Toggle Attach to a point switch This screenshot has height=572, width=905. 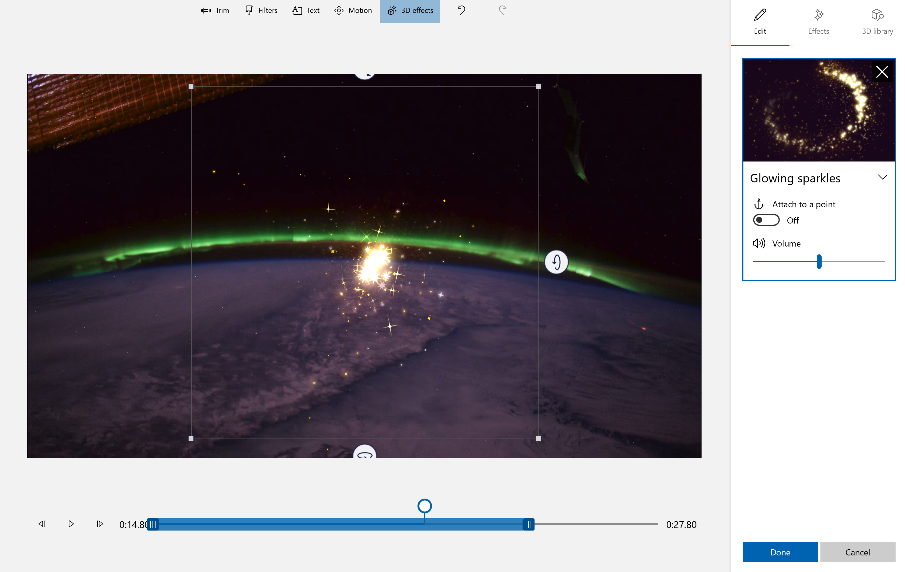766,220
